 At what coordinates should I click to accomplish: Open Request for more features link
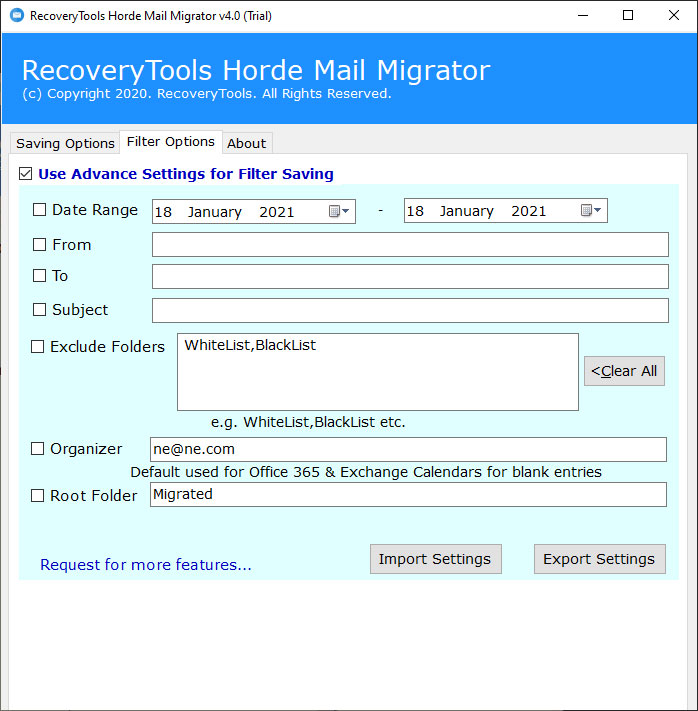tap(146, 565)
